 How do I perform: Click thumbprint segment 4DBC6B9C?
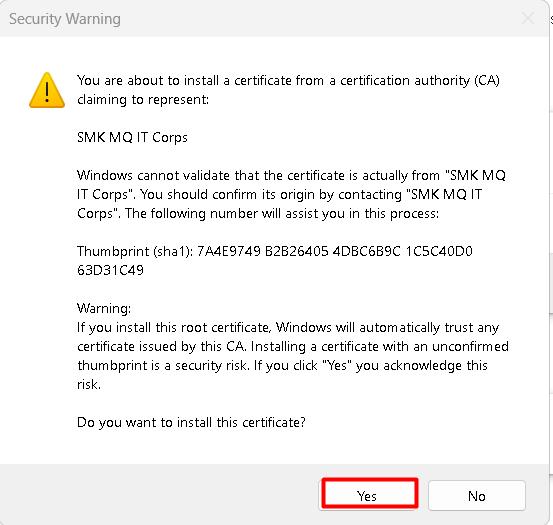pos(367,251)
